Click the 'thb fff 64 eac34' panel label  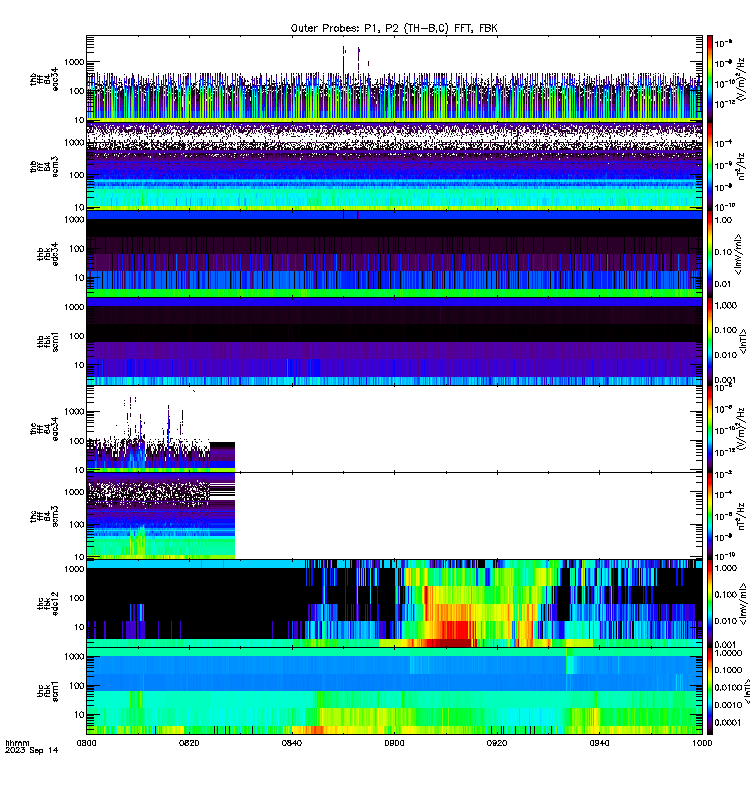(x=44, y=79)
